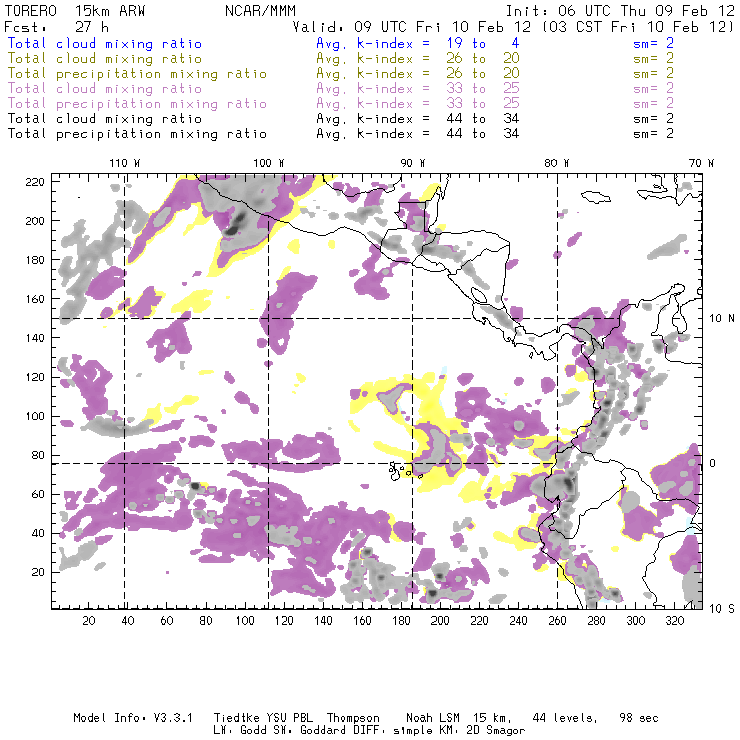This screenshot has width=740, height=740.
Task: Click the "110 W" longitude label
Action: [x=125, y=163]
